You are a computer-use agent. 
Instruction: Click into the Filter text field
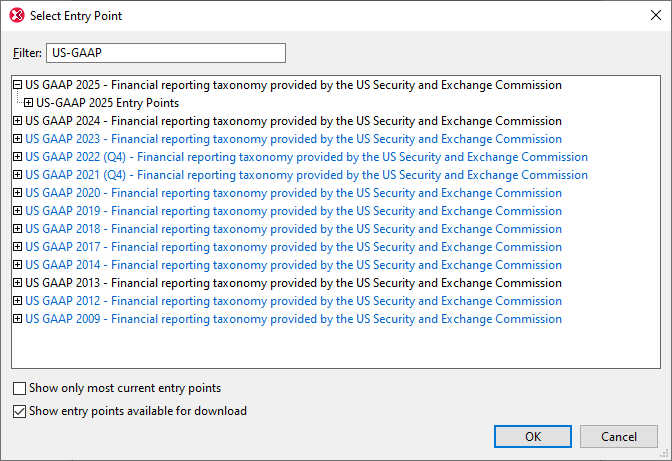tap(165, 53)
